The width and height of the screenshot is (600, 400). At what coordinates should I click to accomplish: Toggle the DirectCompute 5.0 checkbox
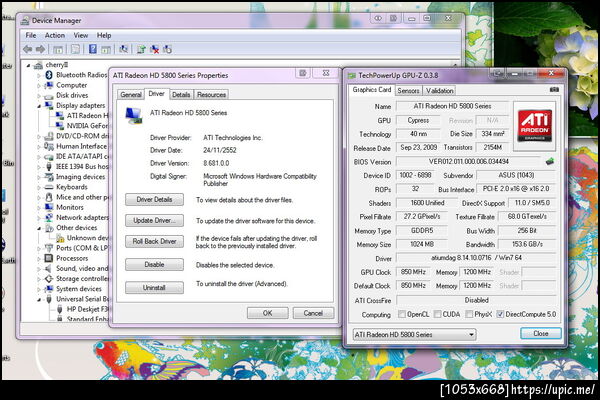(500, 314)
